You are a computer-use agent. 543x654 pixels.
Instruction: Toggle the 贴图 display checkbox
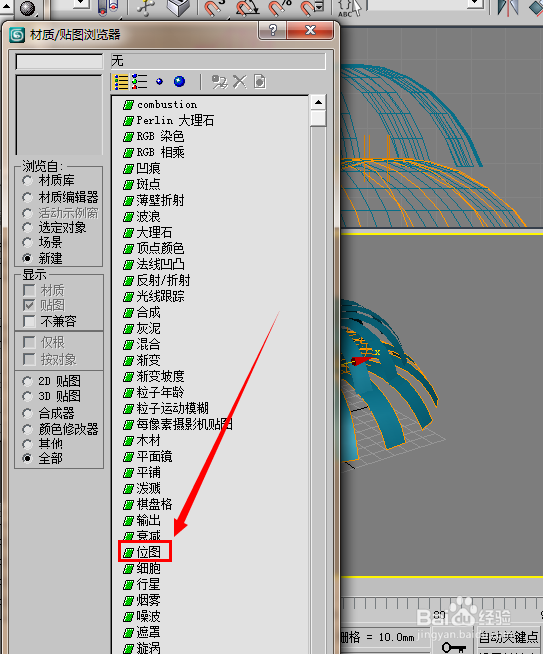click(x=29, y=305)
